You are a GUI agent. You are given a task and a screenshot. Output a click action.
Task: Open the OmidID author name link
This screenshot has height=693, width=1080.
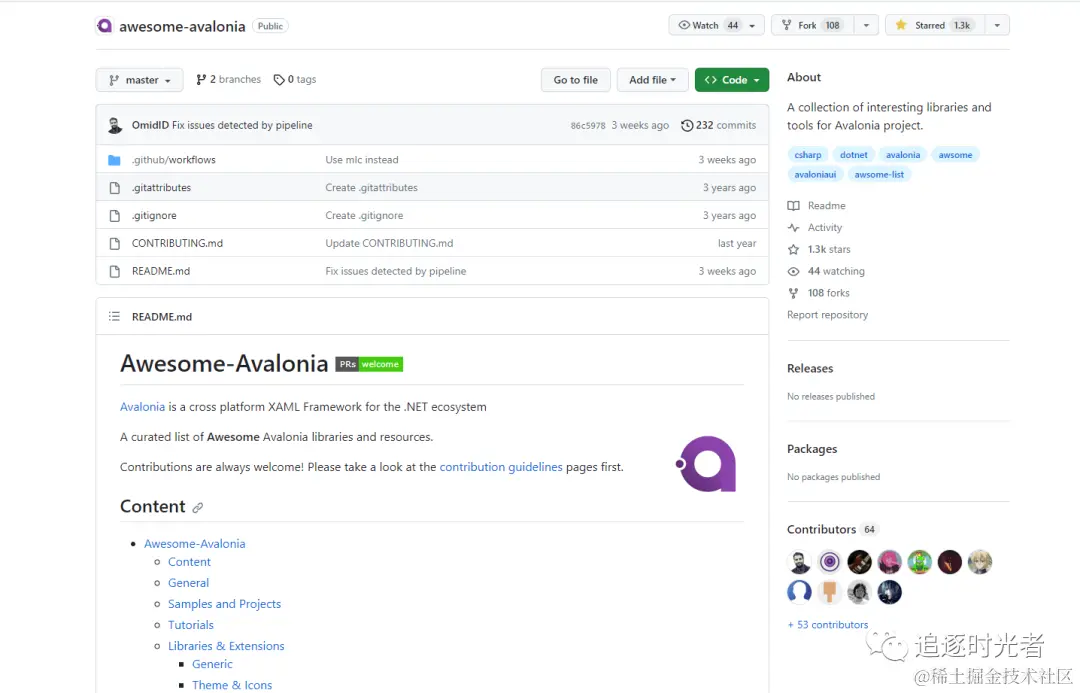click(x=150, y=125)
